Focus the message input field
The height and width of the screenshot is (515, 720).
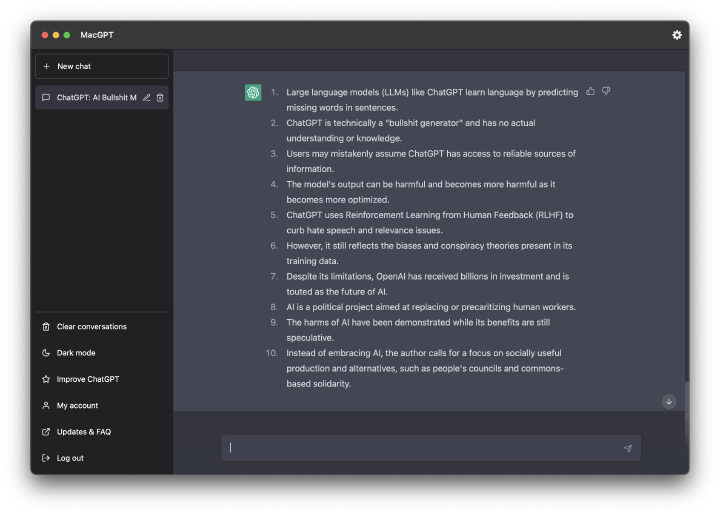[431, 448]
